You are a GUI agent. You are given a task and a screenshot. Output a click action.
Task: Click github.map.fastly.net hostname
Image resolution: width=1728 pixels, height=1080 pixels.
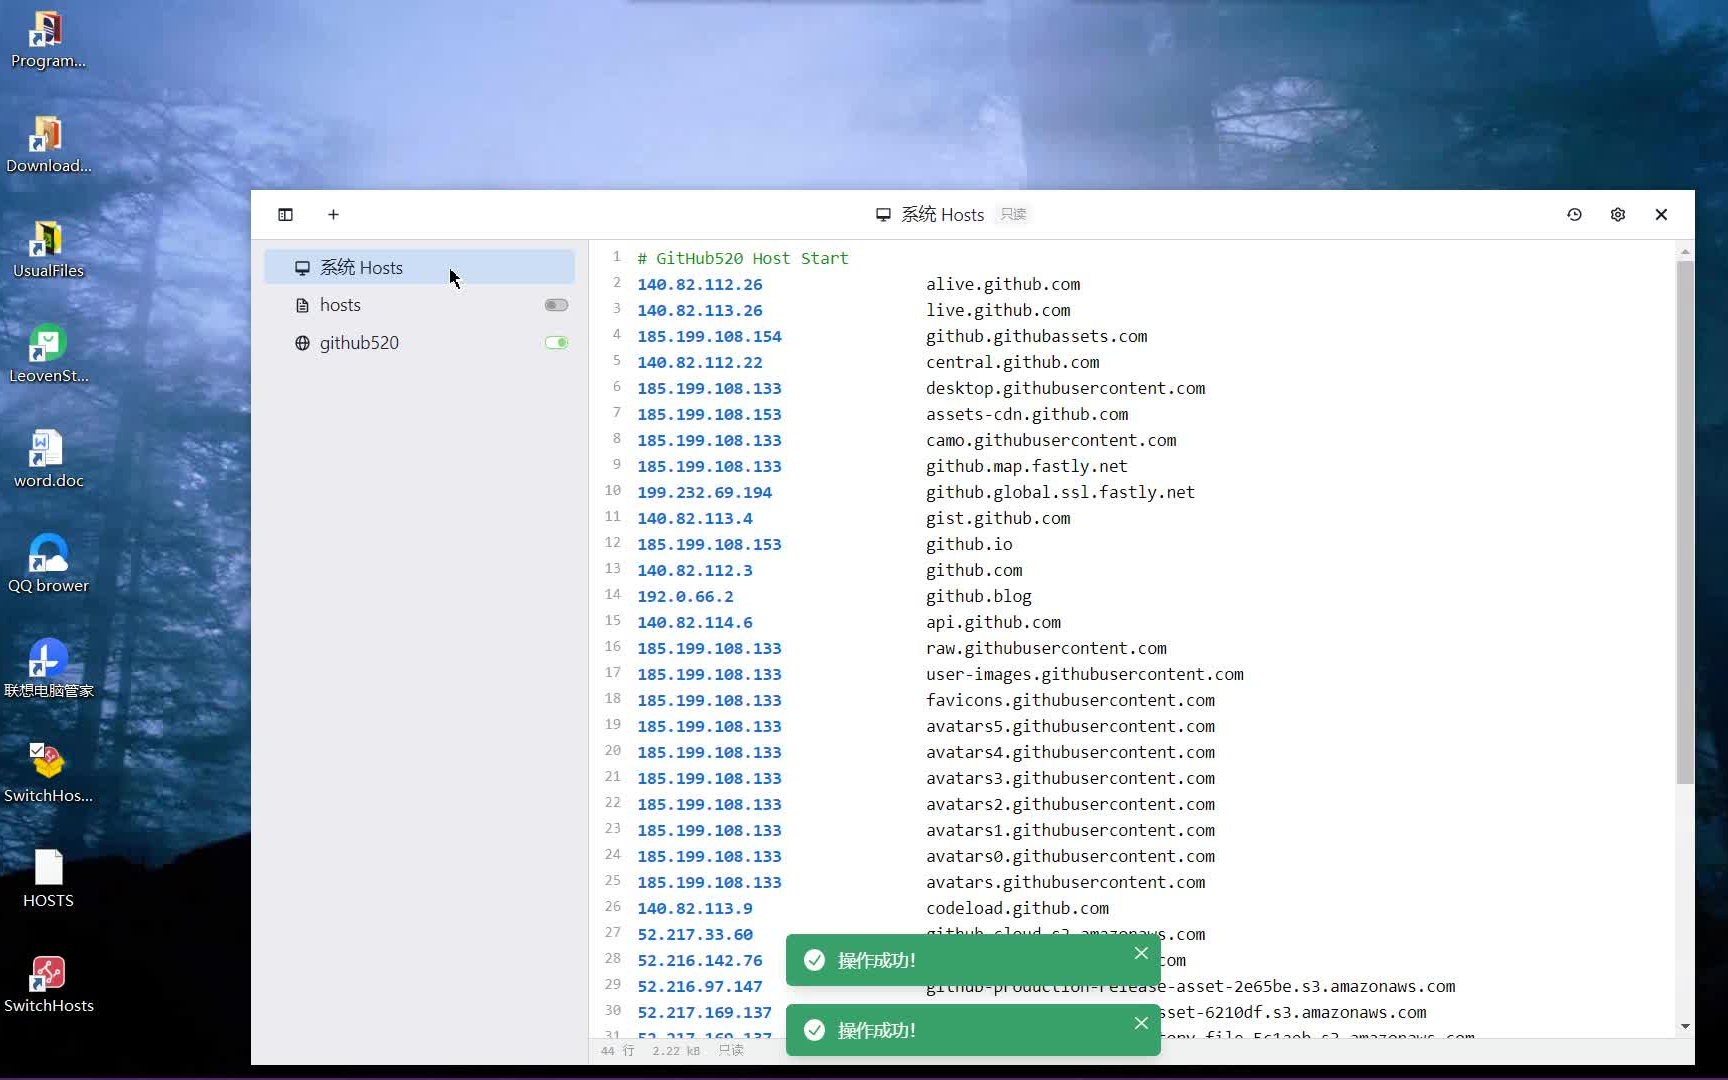1026,466
